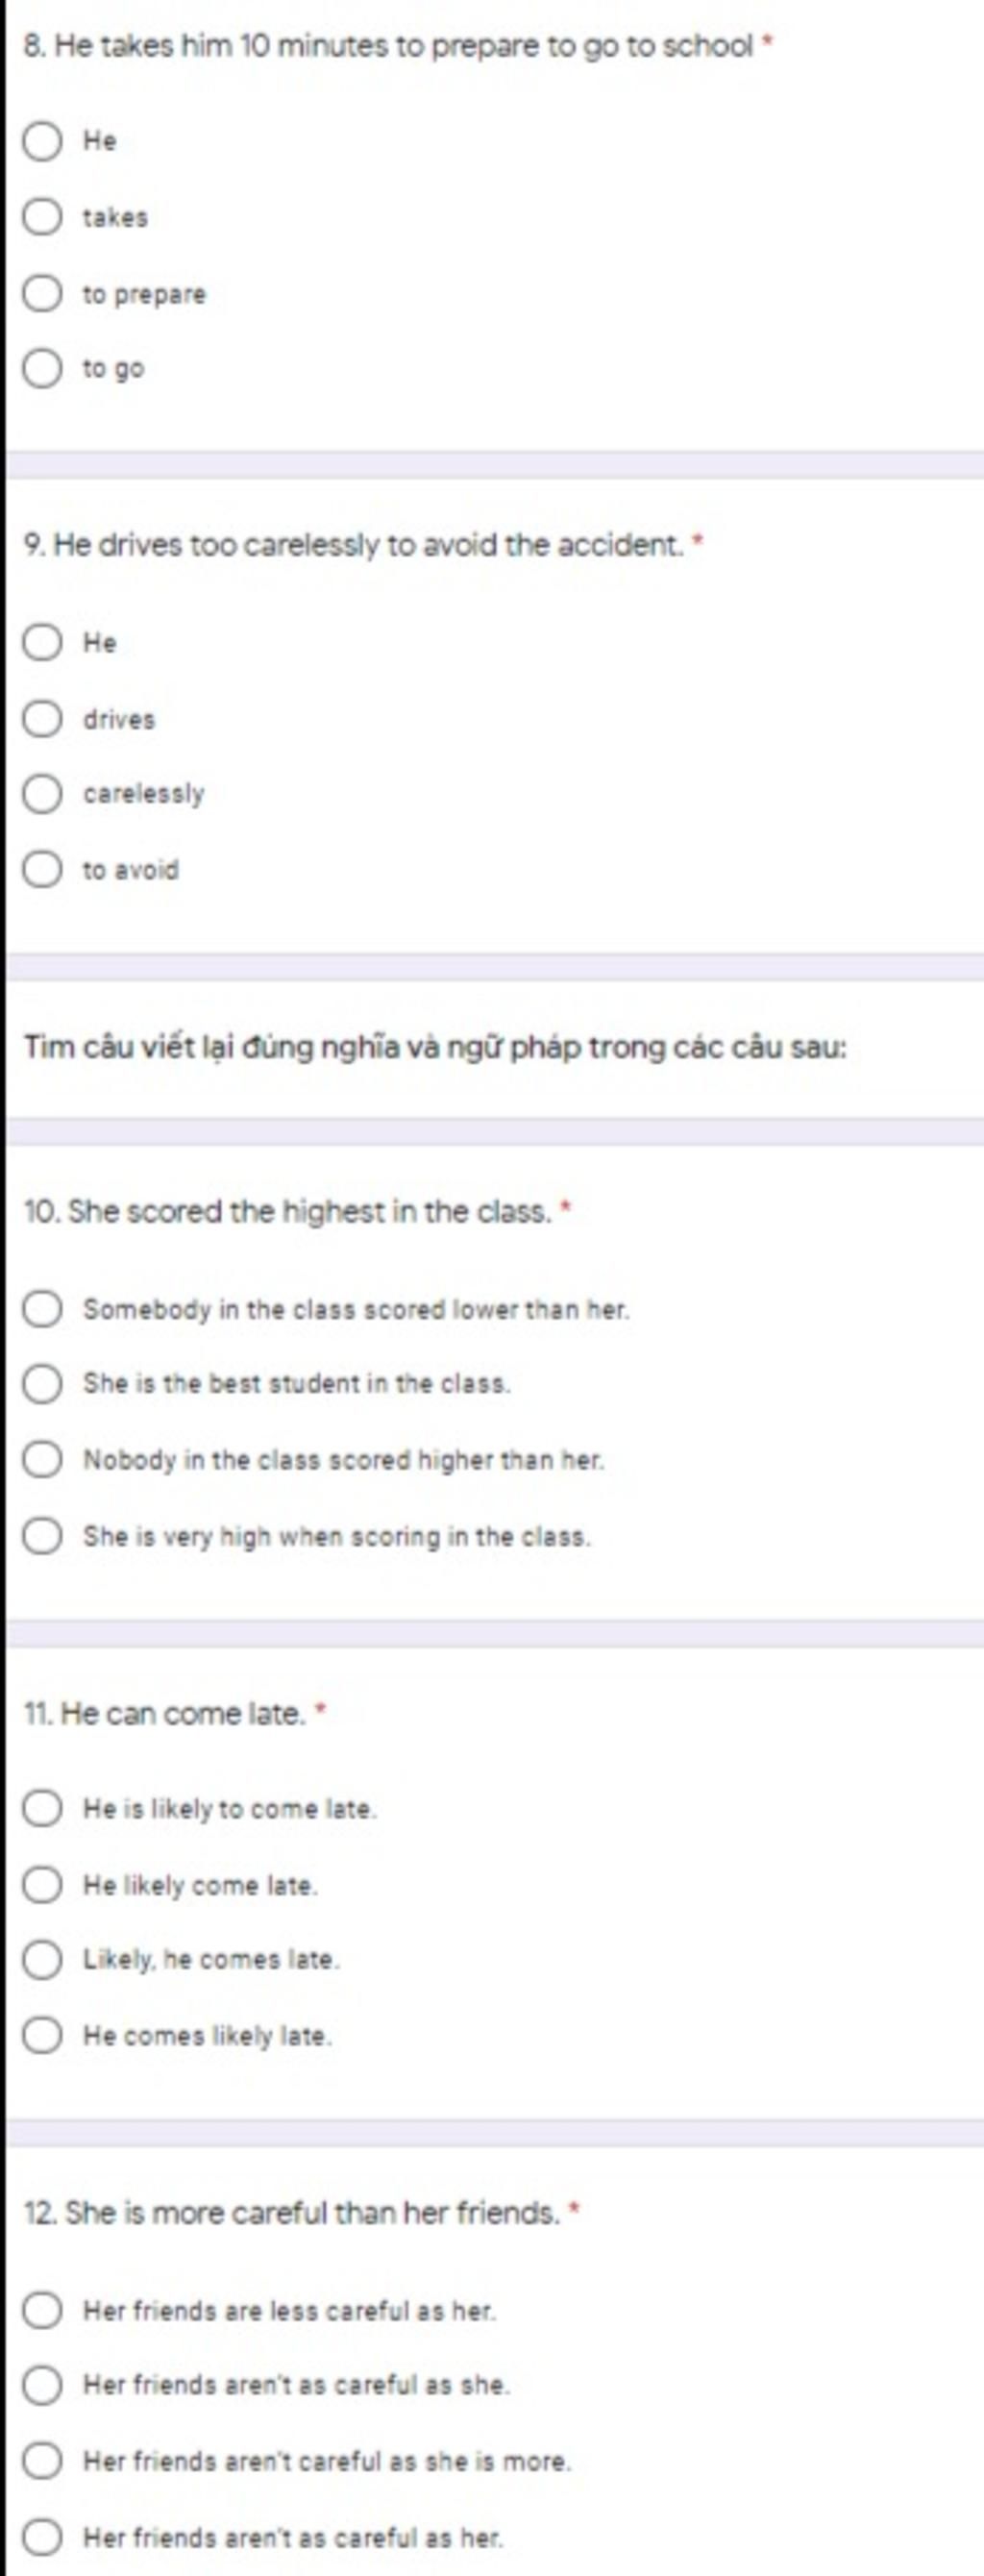Image resolution: width=984 pixels, height=2576 pixels.
Task: Choose 'Her friends aren't as careful as she'
Action: (42, 2385)
